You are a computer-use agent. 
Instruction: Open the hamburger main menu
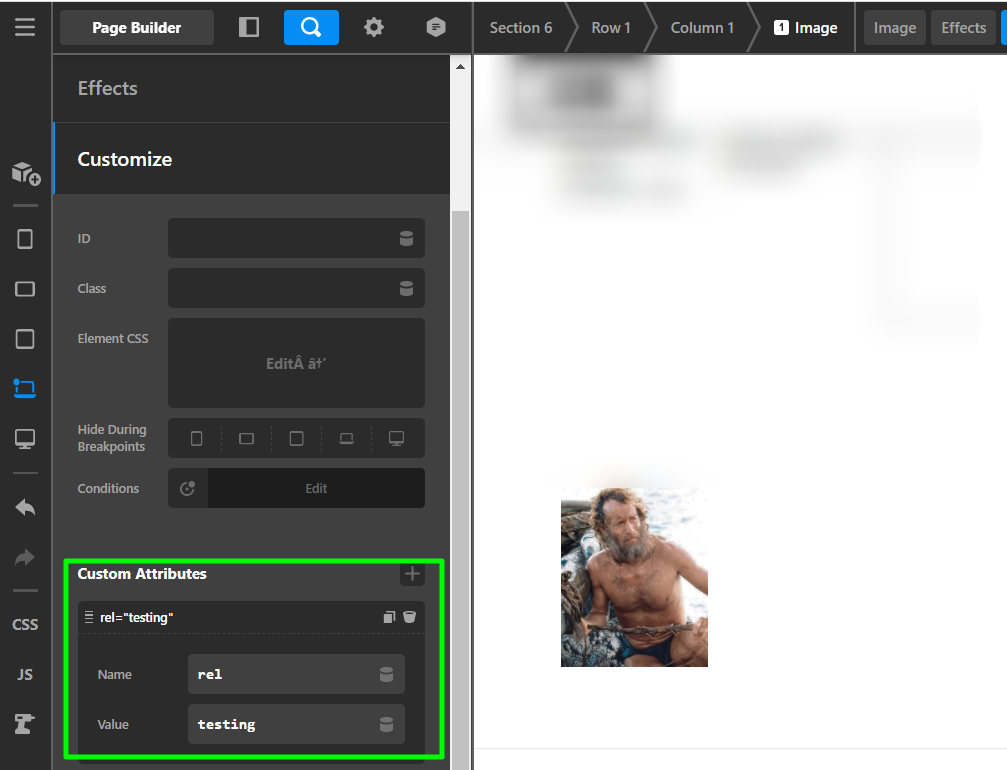(25, 27)
